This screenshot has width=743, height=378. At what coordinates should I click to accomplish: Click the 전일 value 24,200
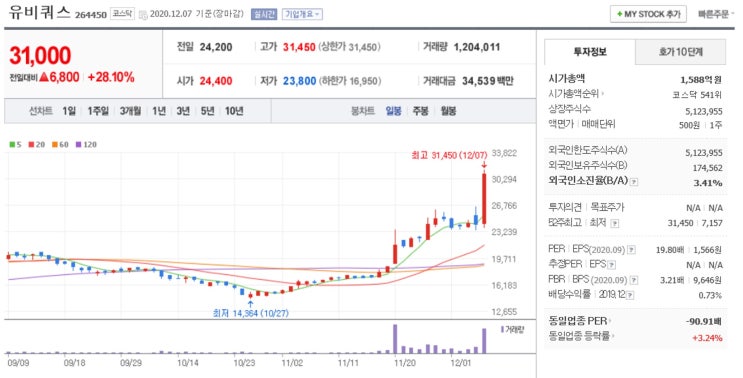point(216,47)
